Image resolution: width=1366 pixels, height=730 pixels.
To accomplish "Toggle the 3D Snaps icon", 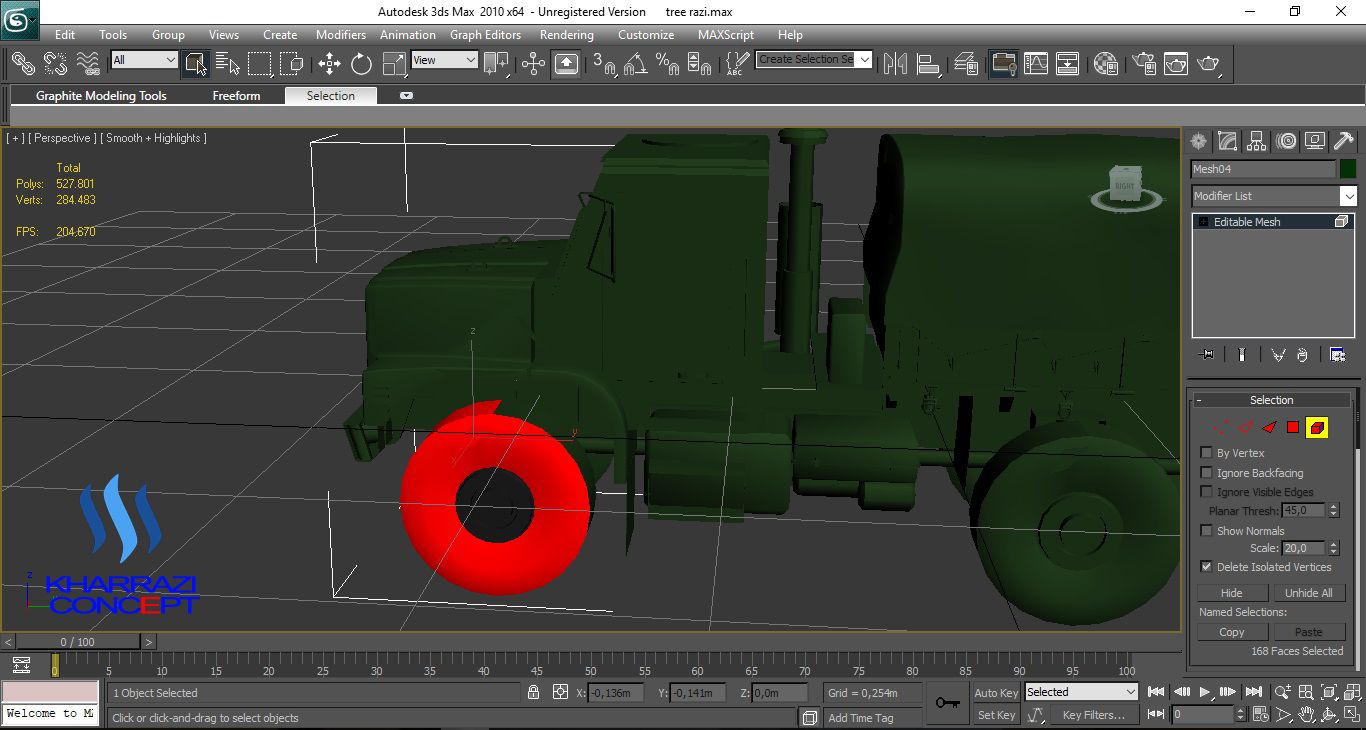I will pyautogui.click(x=604, y=64).
